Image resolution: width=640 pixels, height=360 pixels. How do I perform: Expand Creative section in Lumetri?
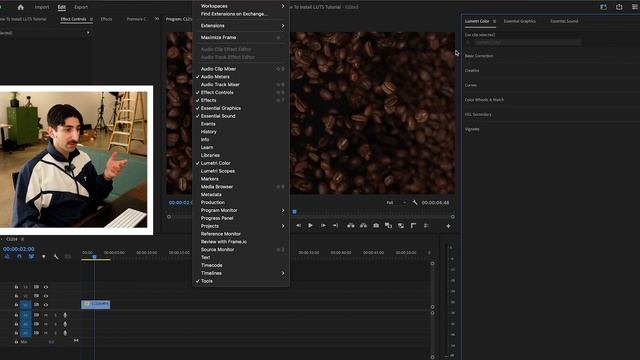tap(472, 71)
